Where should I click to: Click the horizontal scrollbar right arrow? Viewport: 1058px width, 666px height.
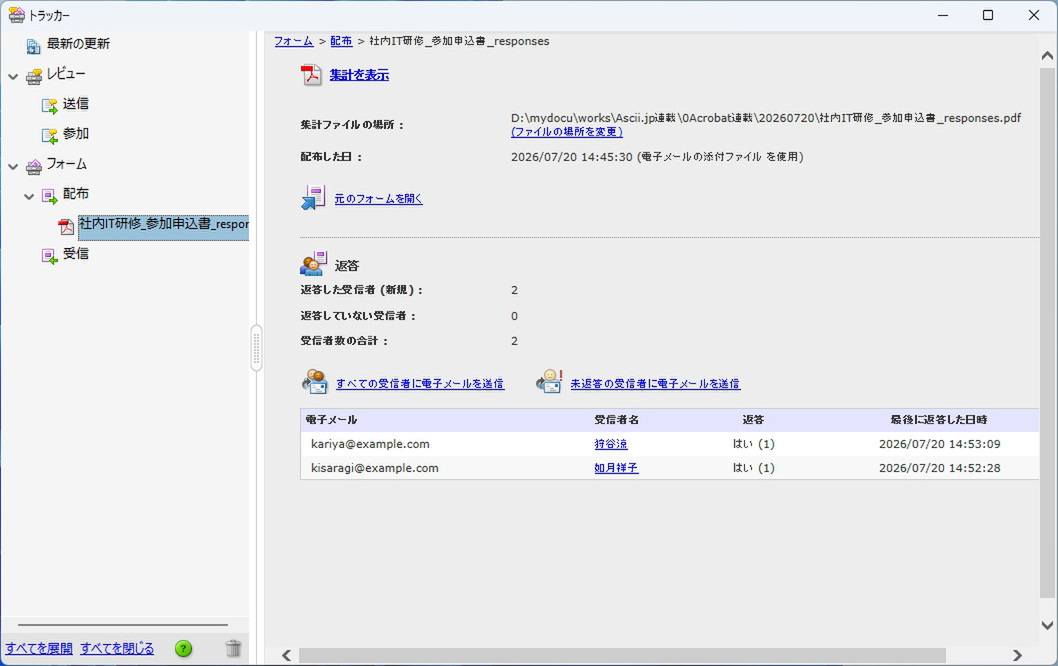(1017, 655)
